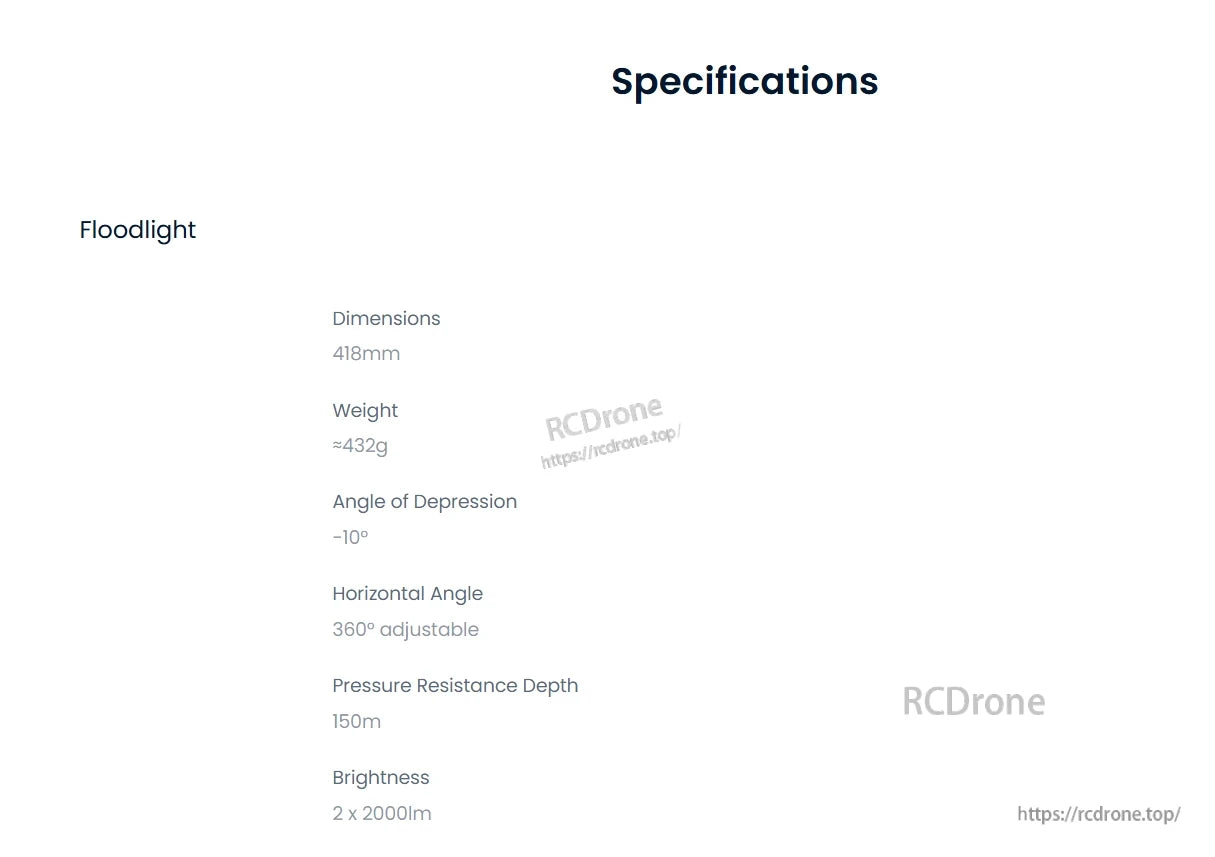The image size is (1215, 857).
Task: Click the 360° number in horizontal angle value
Action: [352, 630]
